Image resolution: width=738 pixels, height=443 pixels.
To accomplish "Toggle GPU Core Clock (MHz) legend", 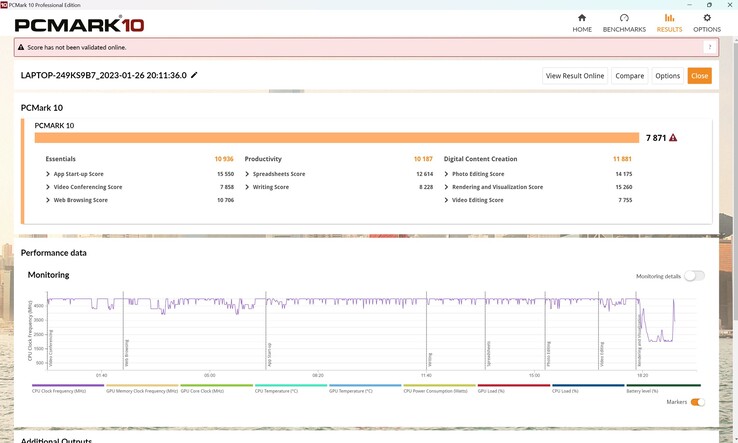I will [217, 388].
